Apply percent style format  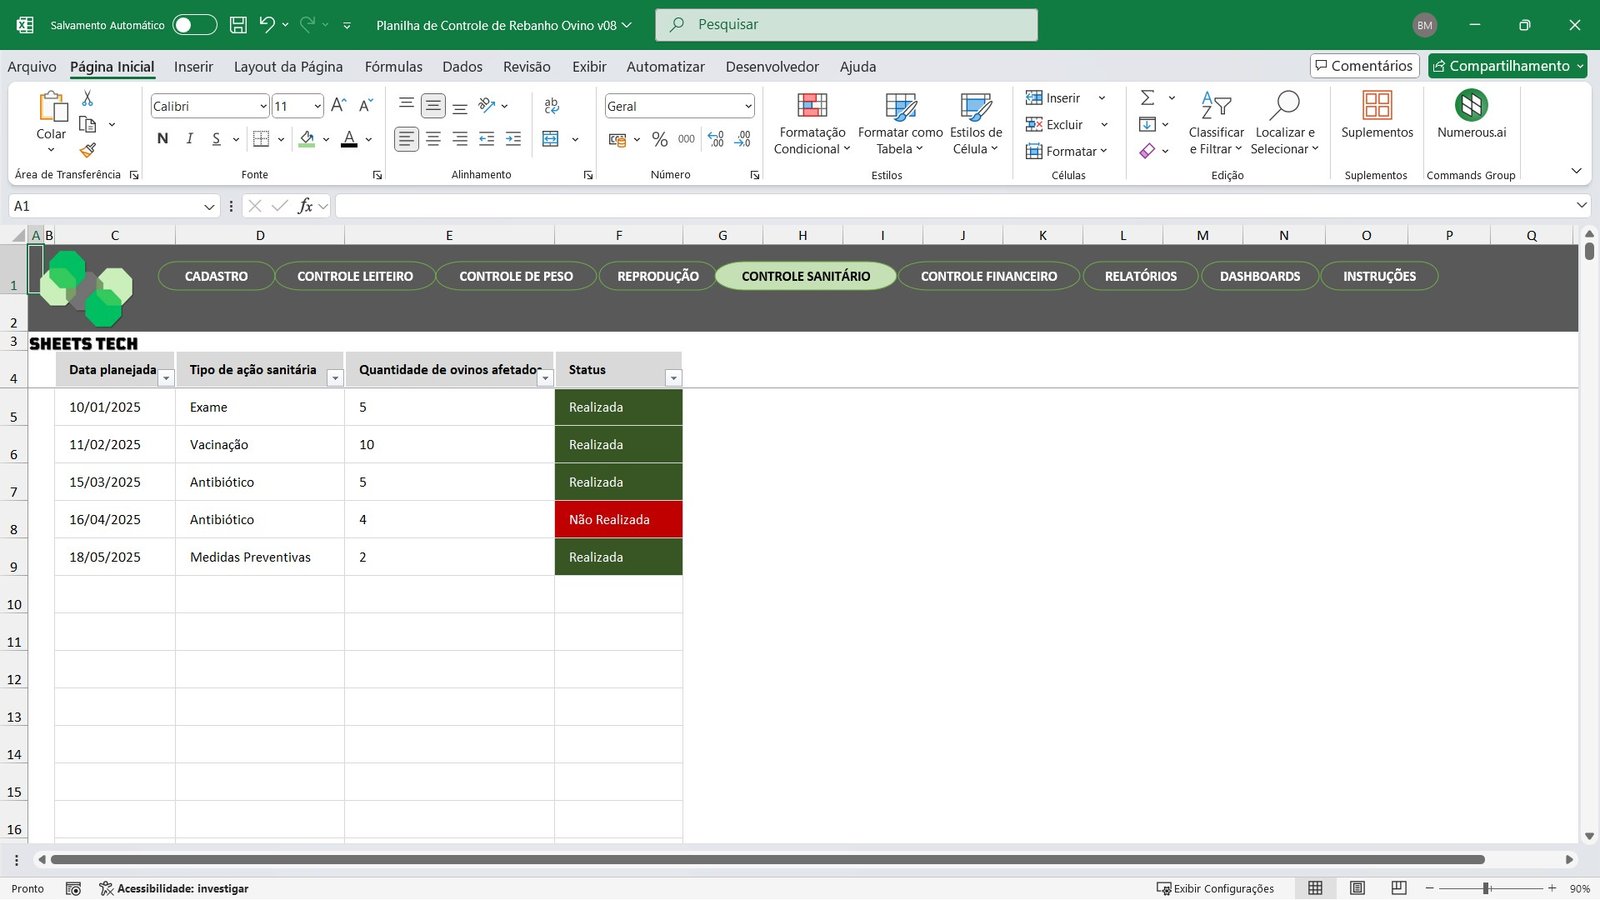pyautogui.click(x=659, y=139)
